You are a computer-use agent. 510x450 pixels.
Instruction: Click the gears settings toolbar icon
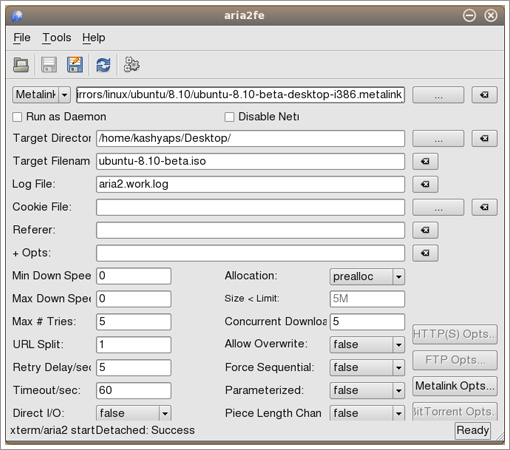click(x=131, y=65)
